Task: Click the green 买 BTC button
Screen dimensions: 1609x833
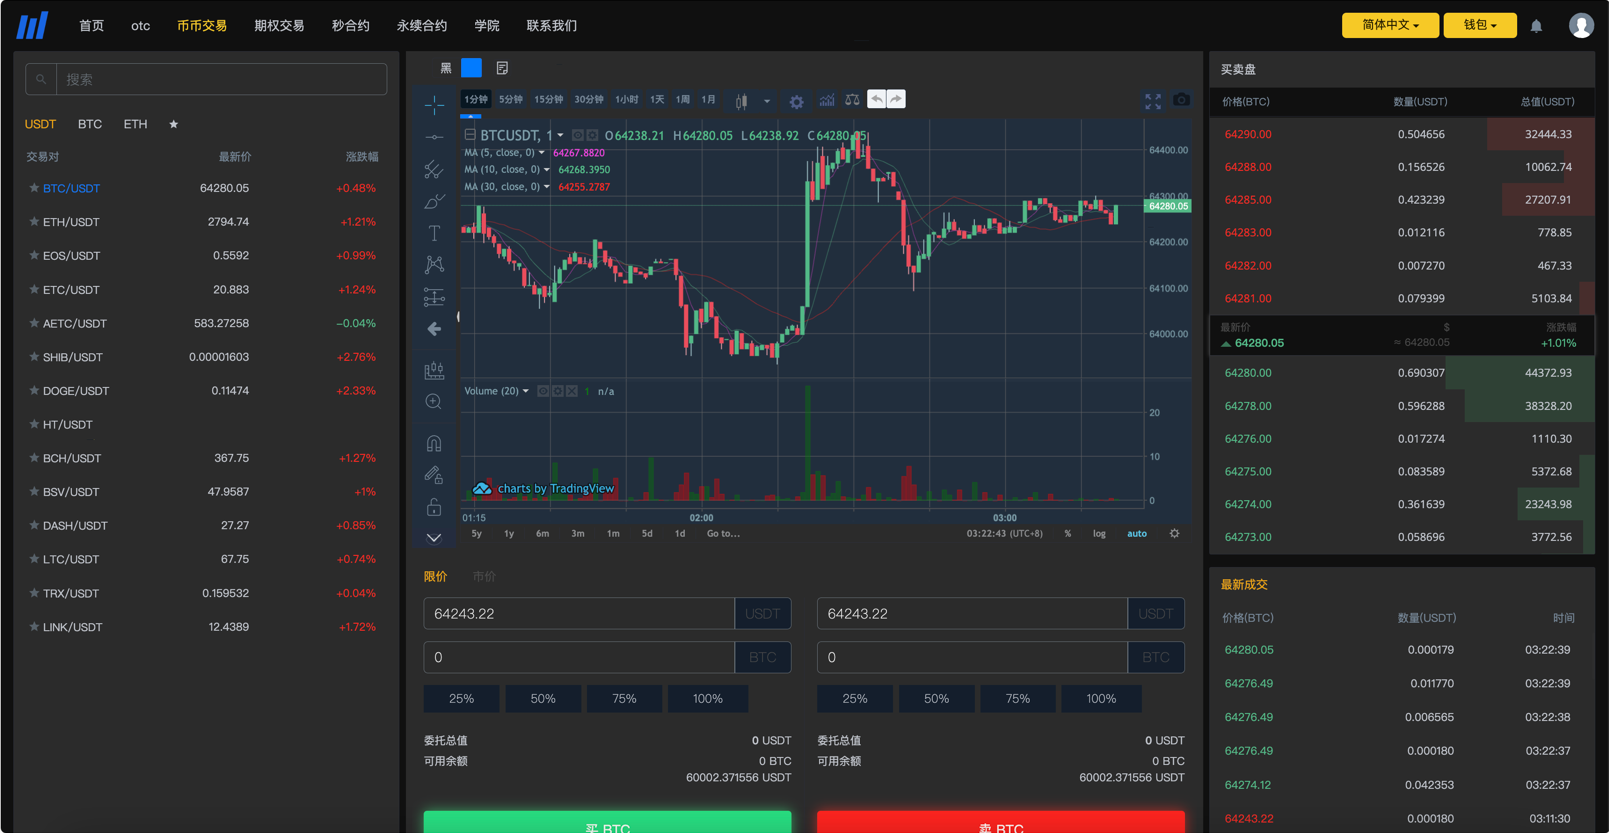Action: point(607,822)
